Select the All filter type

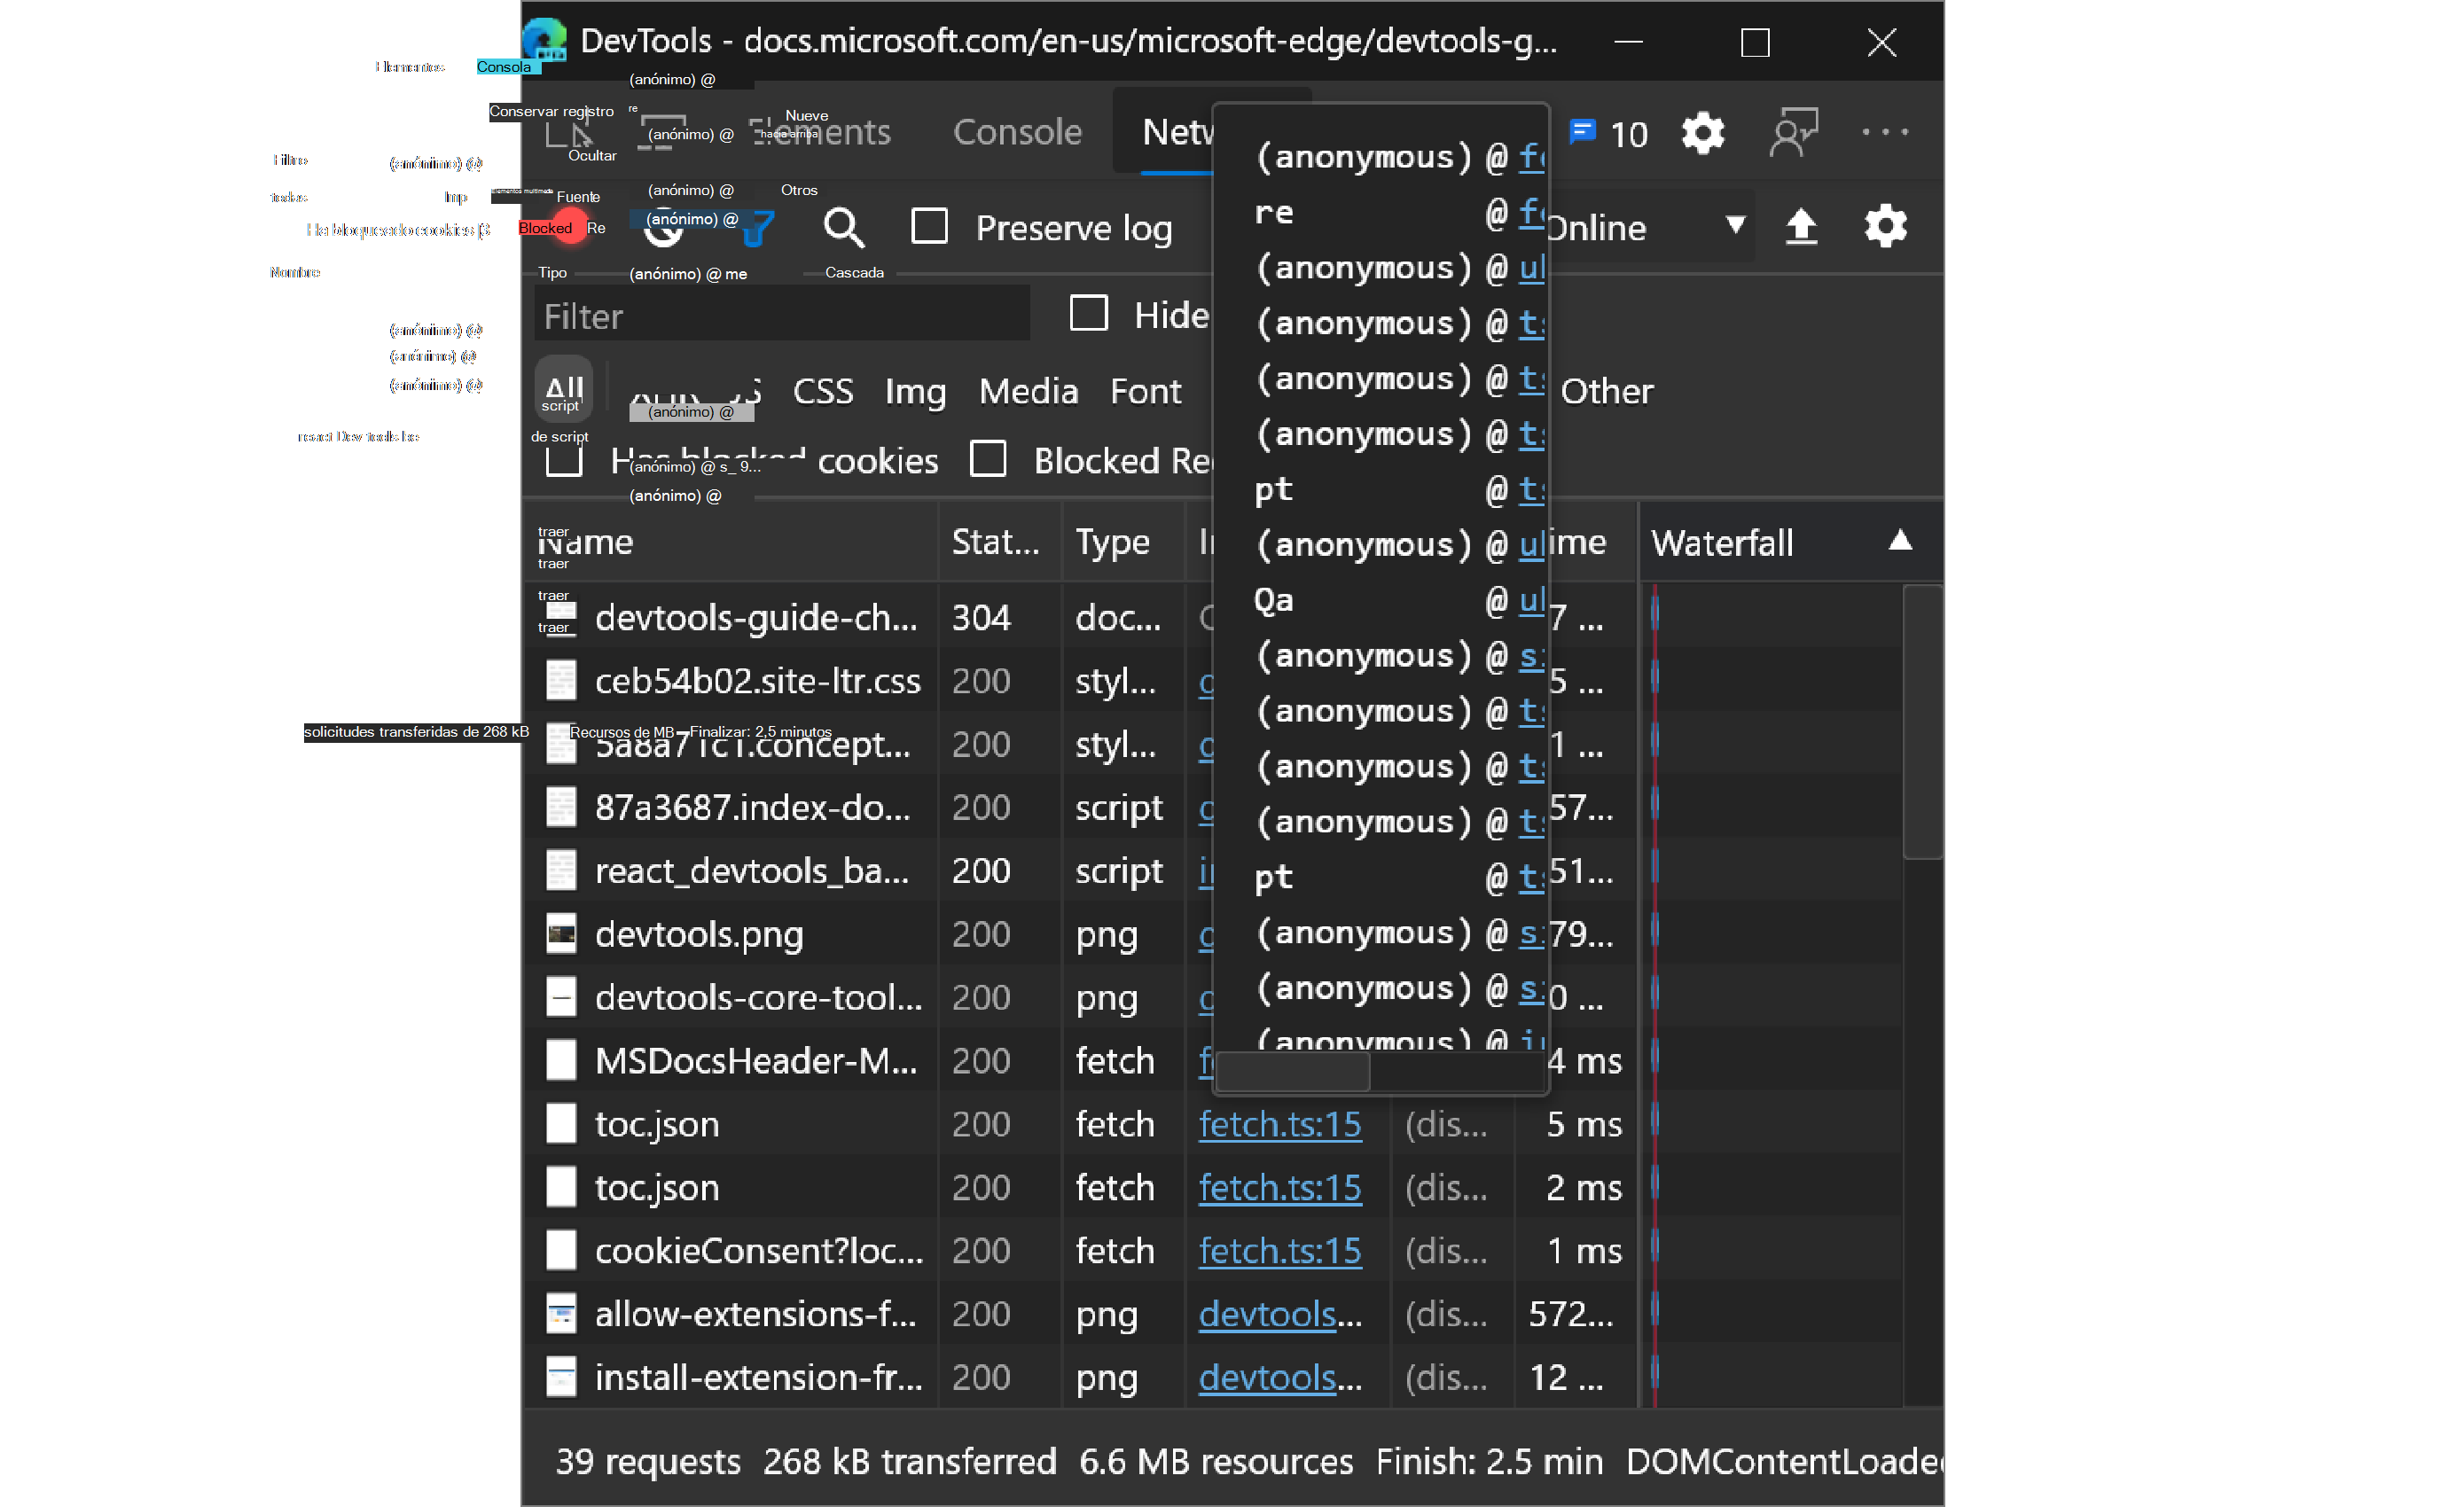pos(564,389)
